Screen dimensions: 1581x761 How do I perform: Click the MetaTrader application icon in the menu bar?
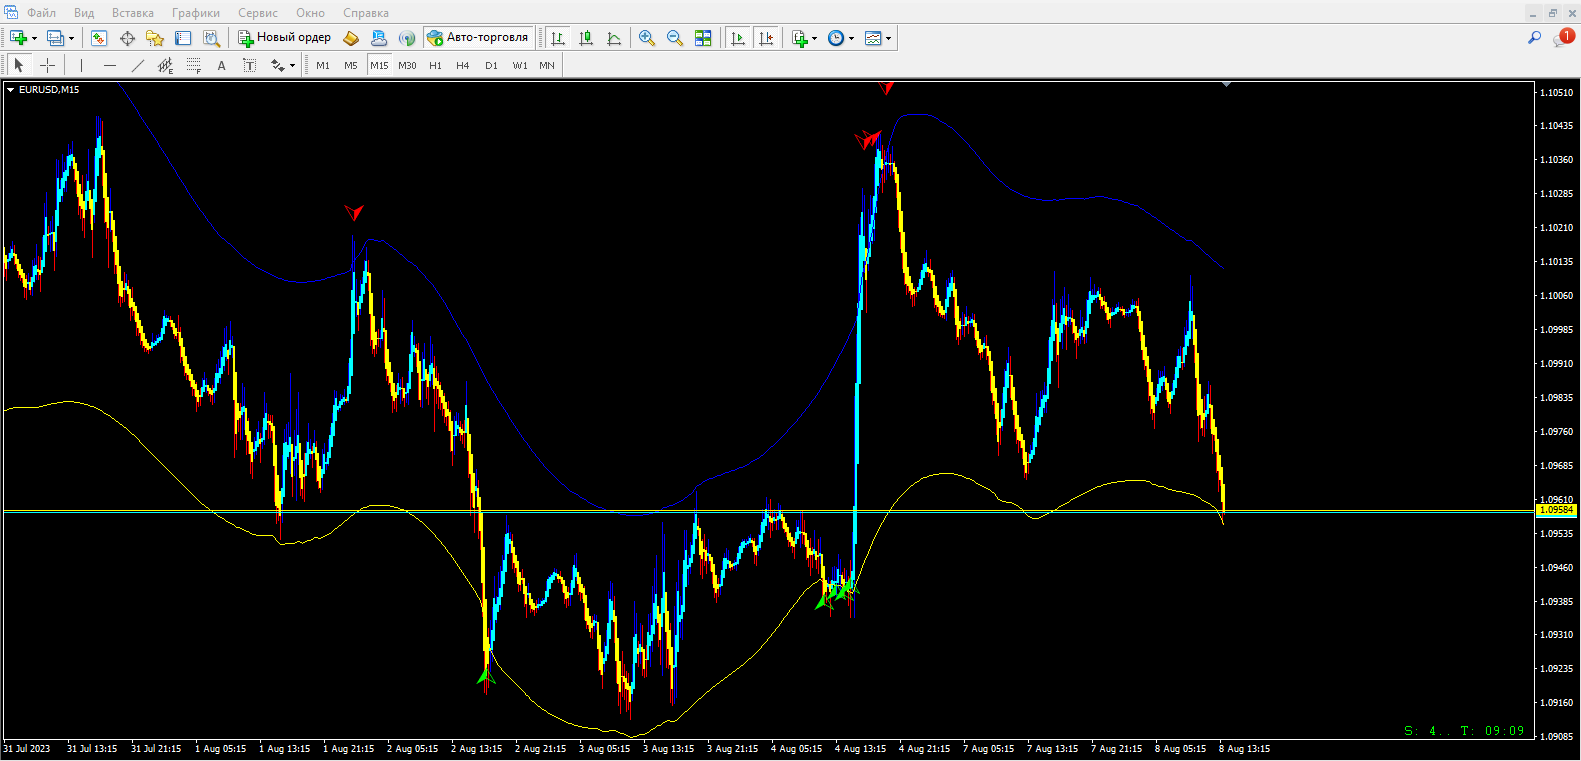[x=11, y=12]
